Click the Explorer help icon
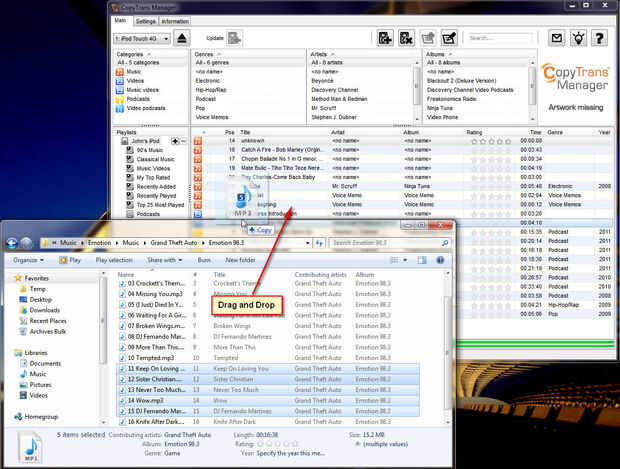Viewport: 620px width, 469px height. 440,260
